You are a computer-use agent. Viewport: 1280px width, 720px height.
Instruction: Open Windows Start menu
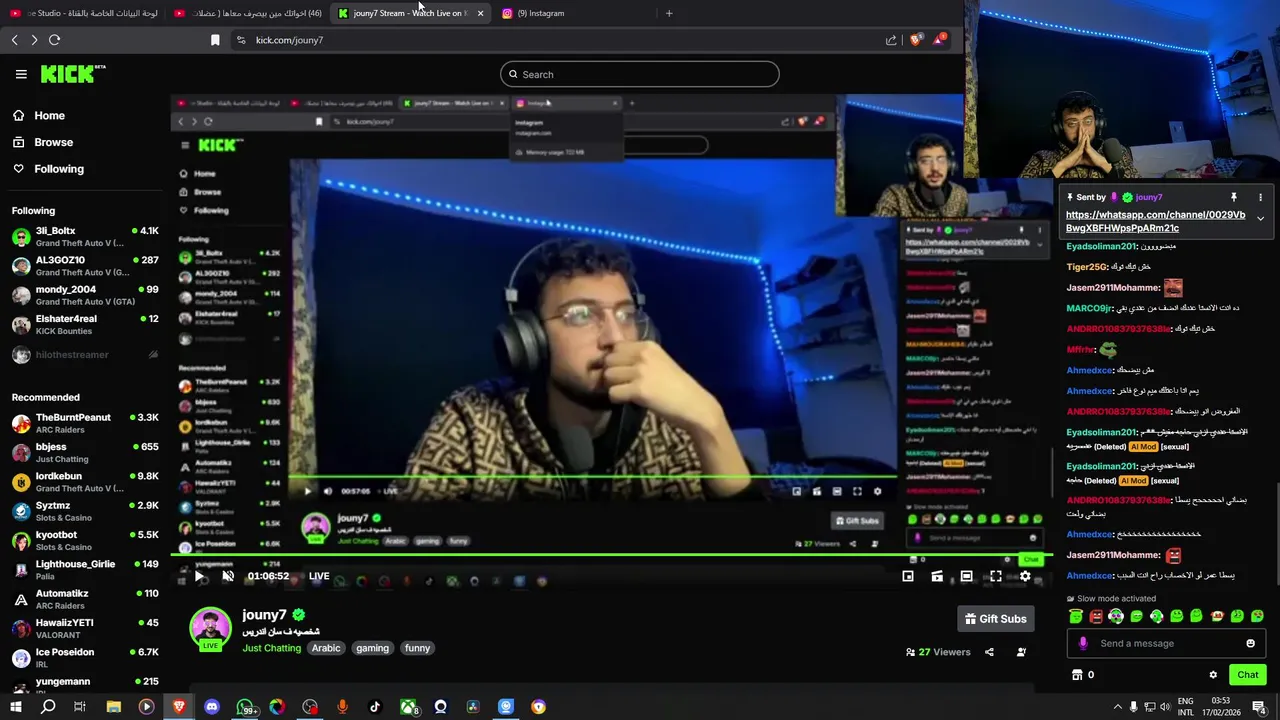click(16, 707)
